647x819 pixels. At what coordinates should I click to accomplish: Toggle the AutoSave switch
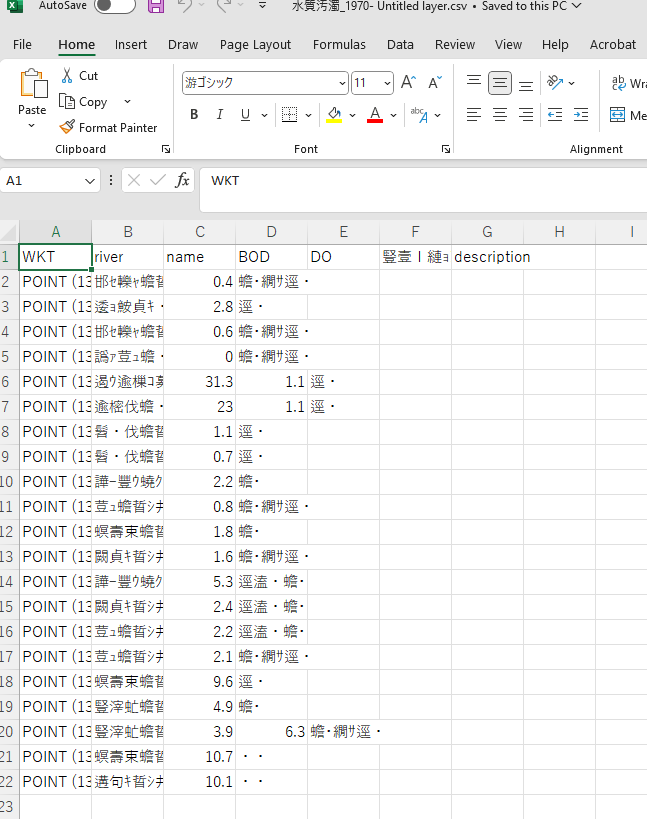tap(114, 6)
